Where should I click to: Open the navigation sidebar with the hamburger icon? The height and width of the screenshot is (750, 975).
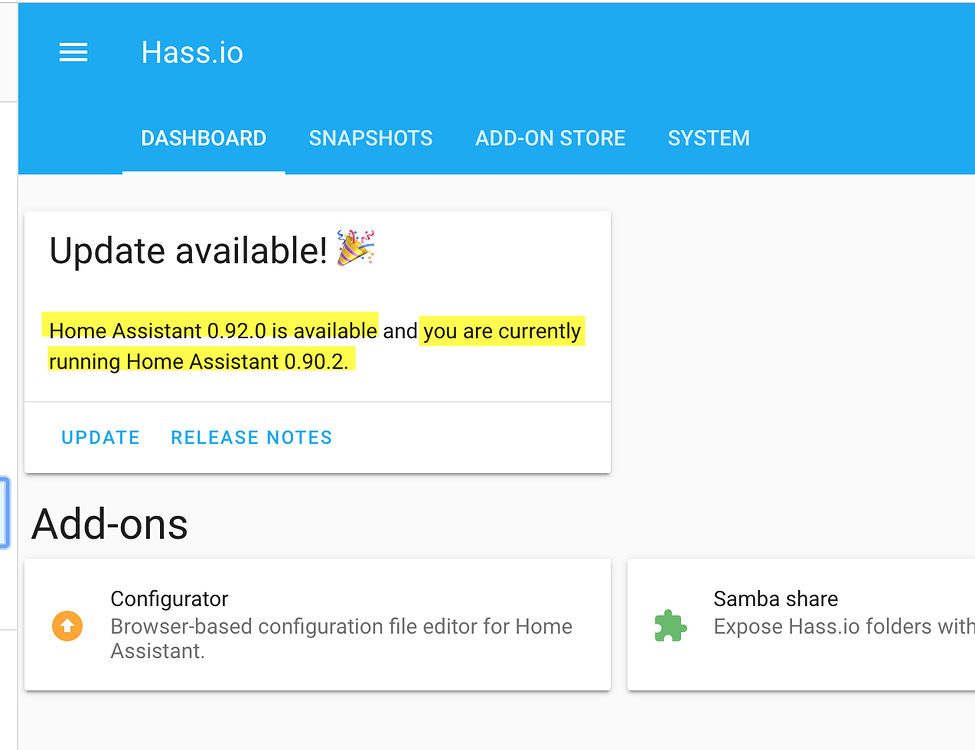73,52
